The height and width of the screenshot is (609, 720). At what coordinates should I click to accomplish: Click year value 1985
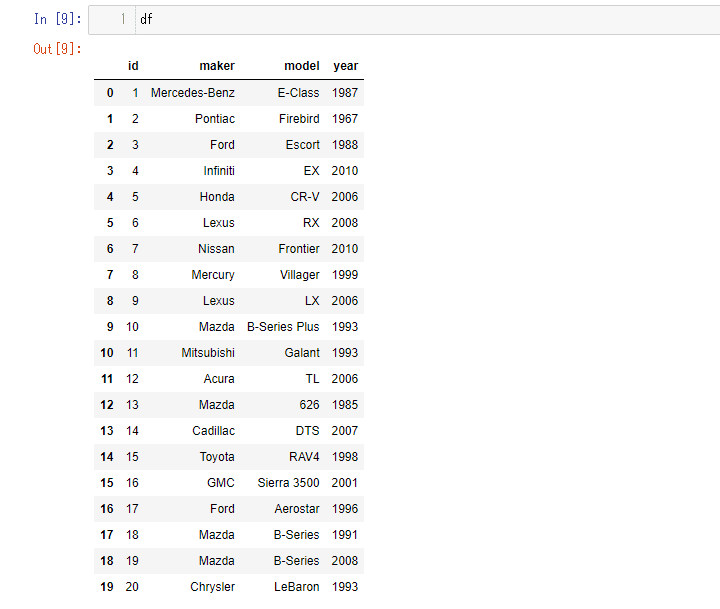[345, 405]
